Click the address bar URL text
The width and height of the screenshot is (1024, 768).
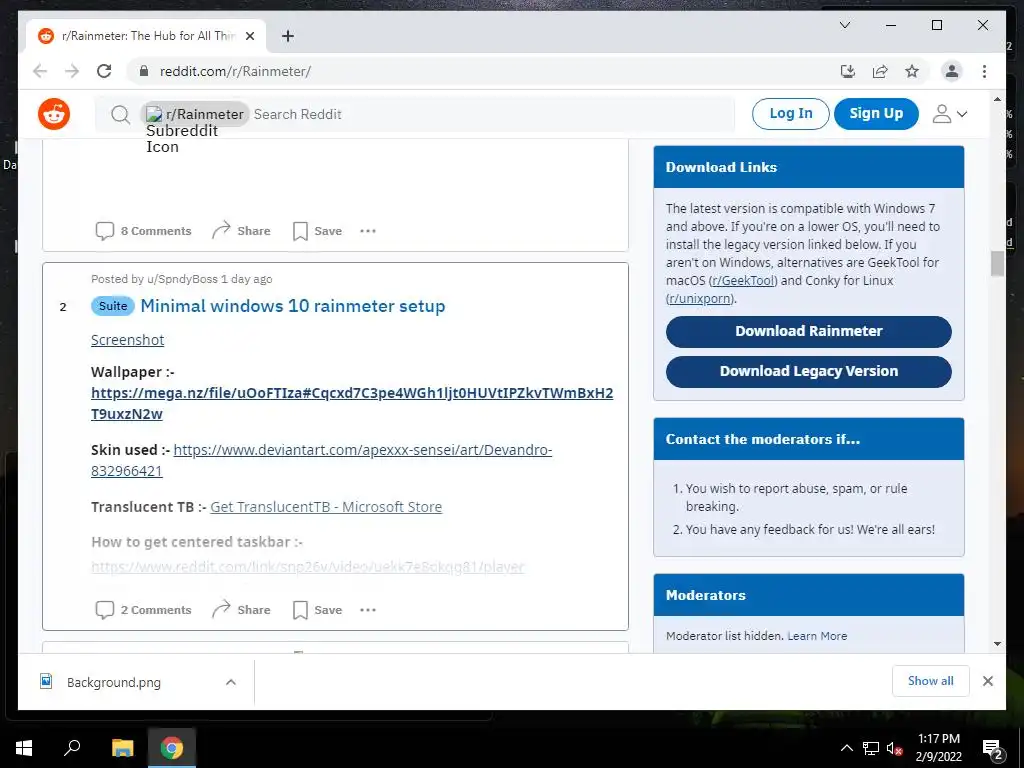(x=235, y=71)
